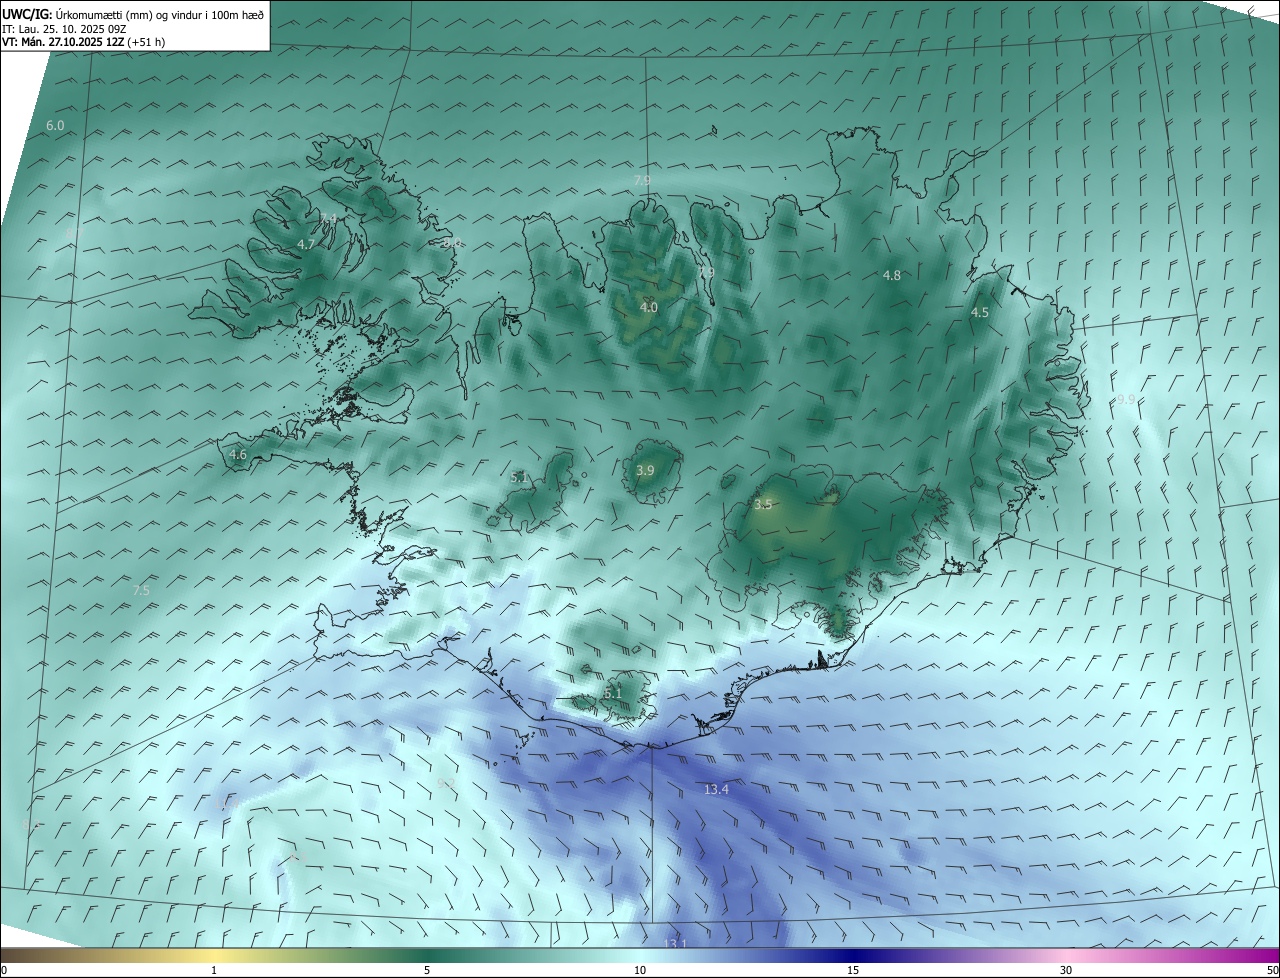Click the 4.8 value label
Viewport: 1280px width, 978px height.
point(892,276)
